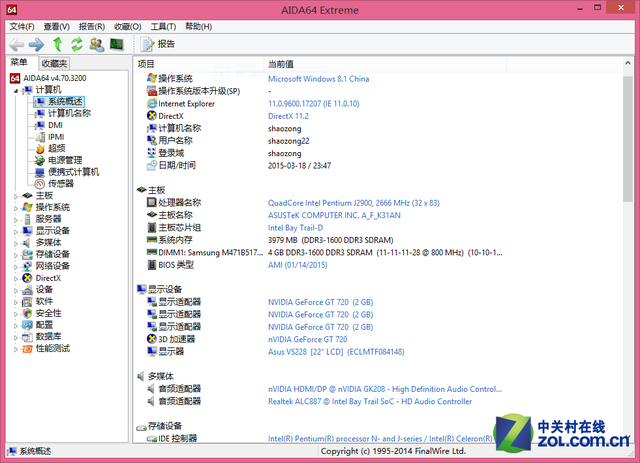The image size is (640, 463).
Task: Click the users icon in toolbar
Action: pos(97,44)
